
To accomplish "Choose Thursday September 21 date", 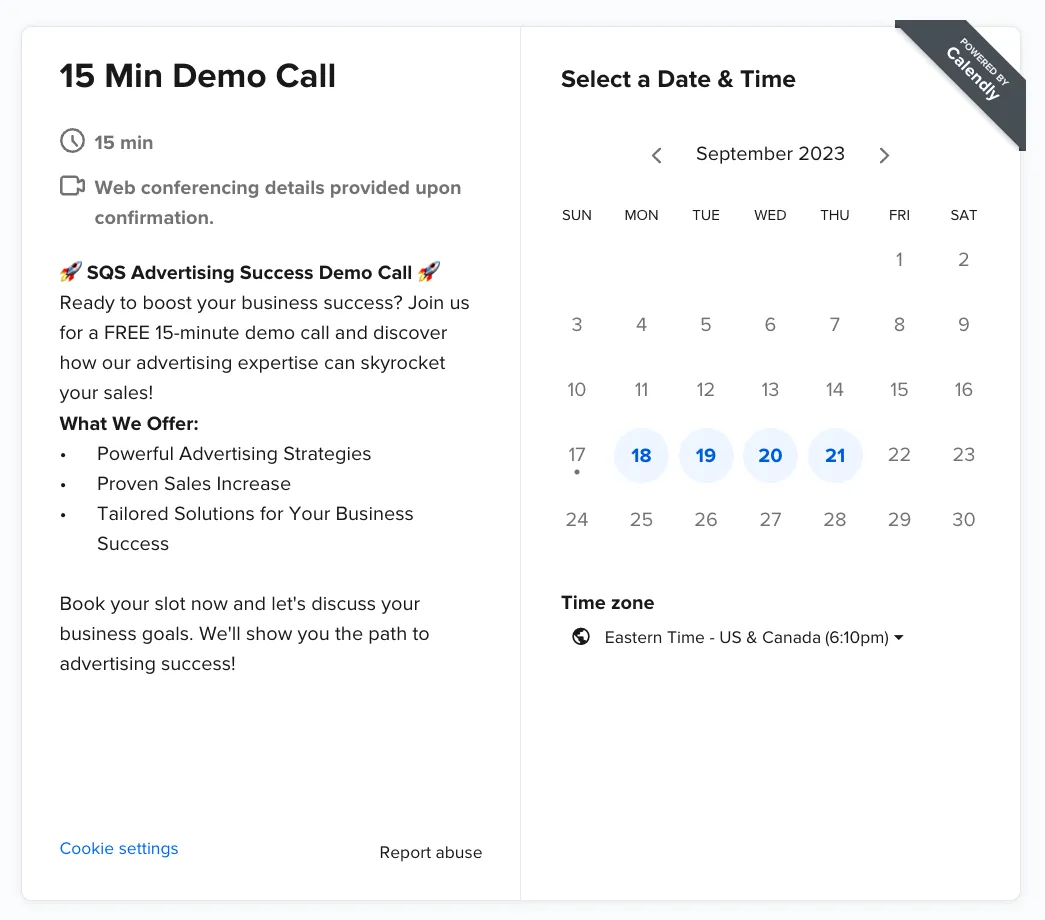I will pos(835,455).
